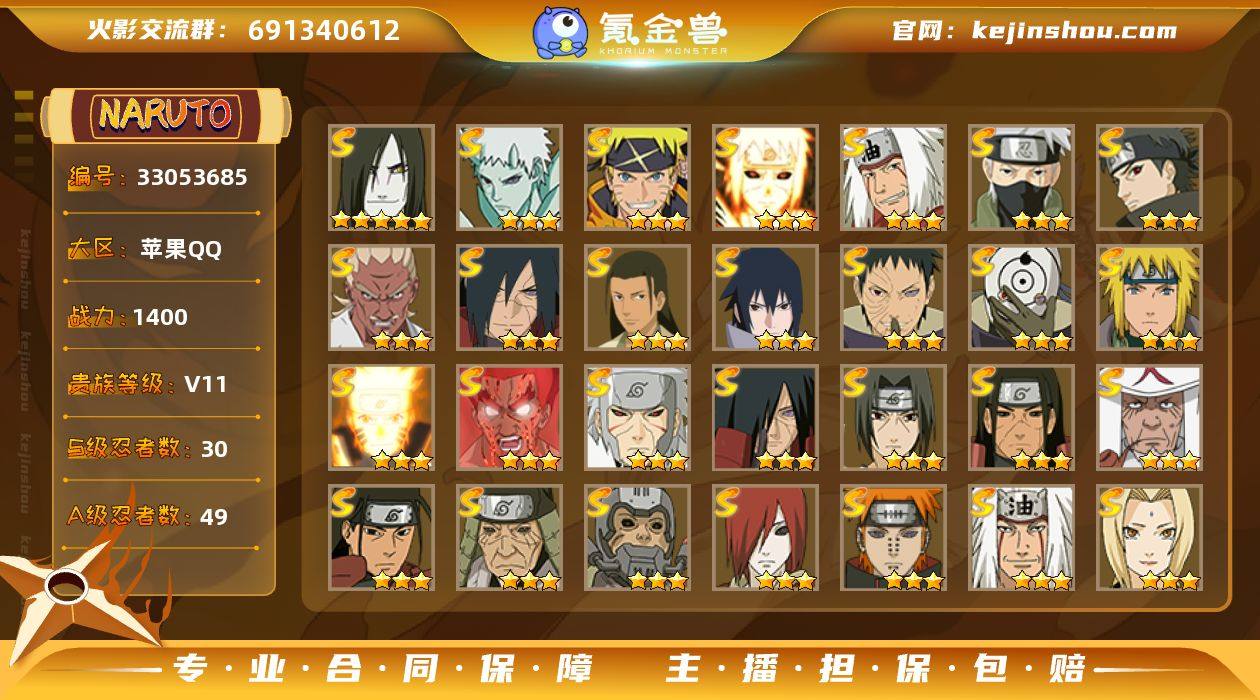
Task: Click the V11 noble level value
Action: [206, 384]
